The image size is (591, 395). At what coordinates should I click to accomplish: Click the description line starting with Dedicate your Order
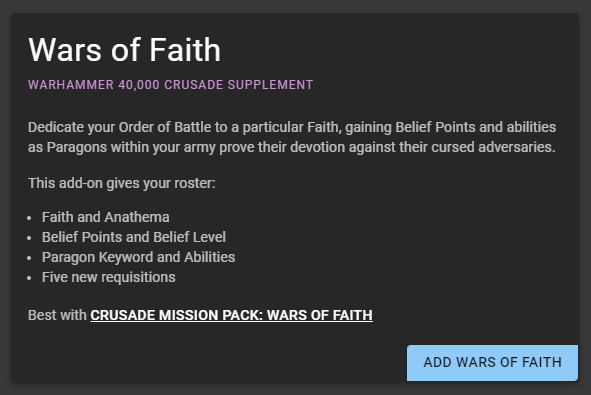click(292, 127)
